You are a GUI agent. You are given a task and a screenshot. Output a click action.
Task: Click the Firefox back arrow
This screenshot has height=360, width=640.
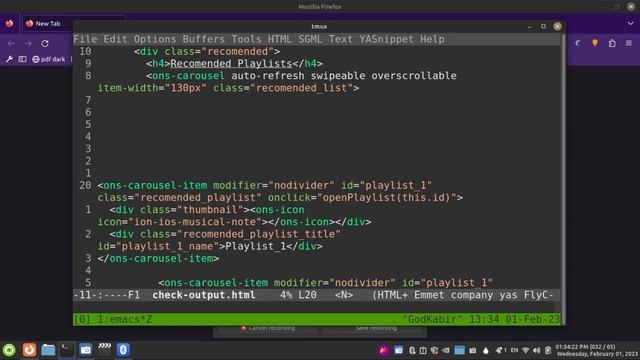click(11, 43)
